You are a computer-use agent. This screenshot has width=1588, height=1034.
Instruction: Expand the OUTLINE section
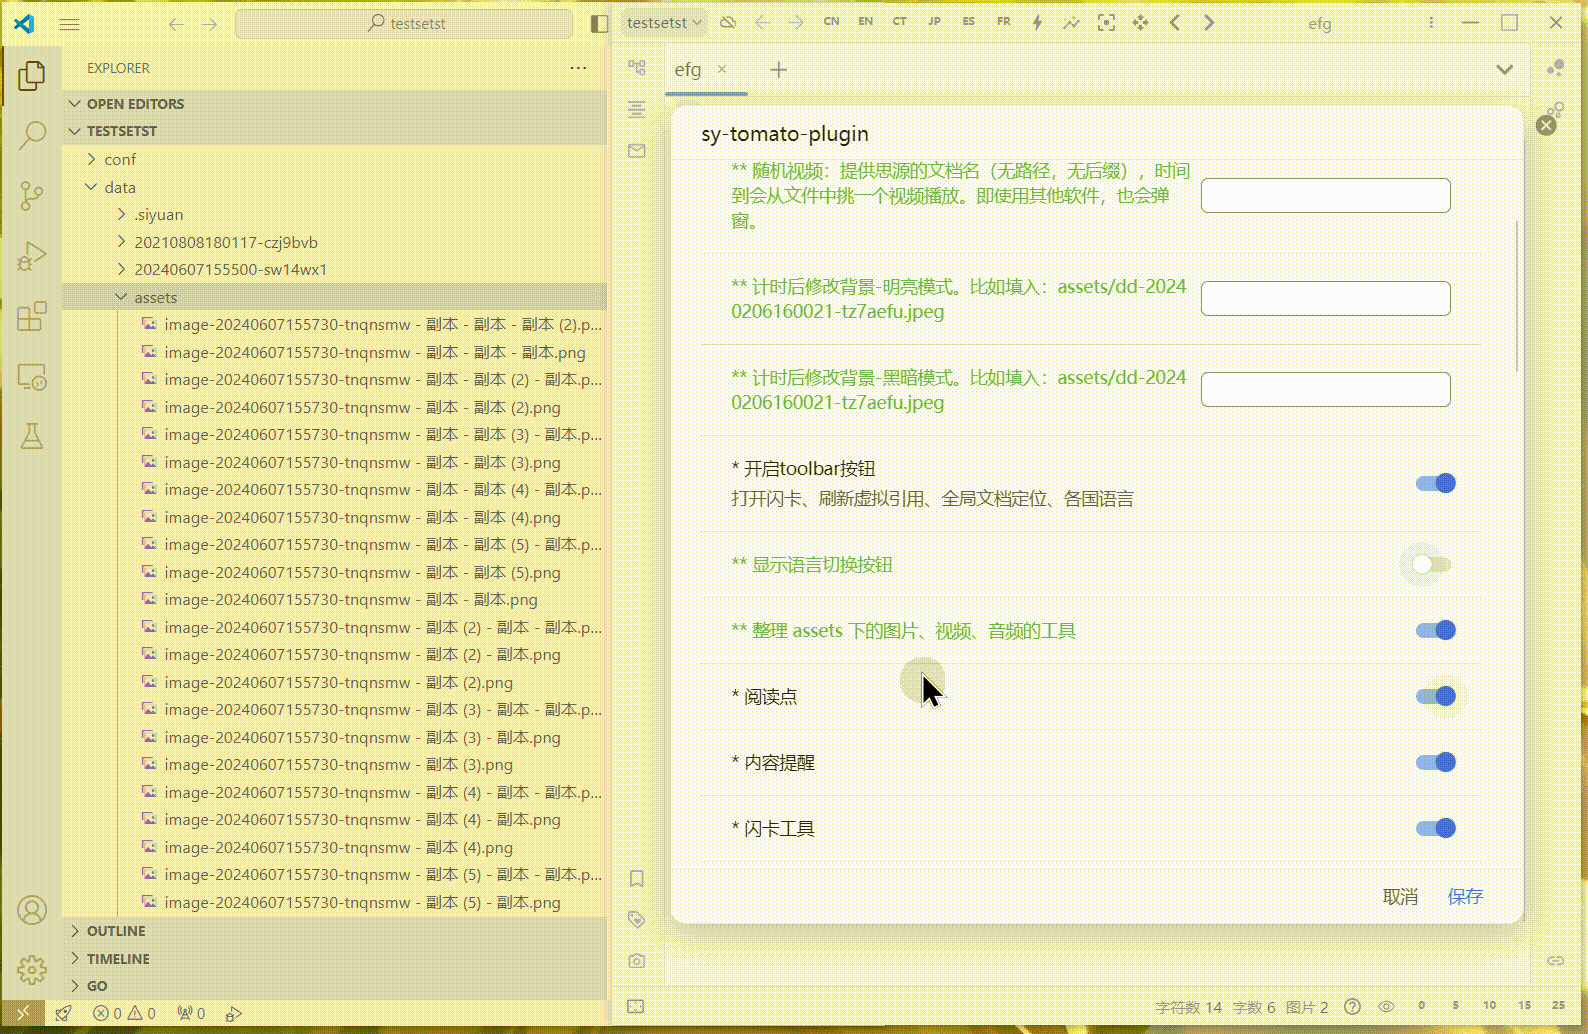[x=335, y=931]
